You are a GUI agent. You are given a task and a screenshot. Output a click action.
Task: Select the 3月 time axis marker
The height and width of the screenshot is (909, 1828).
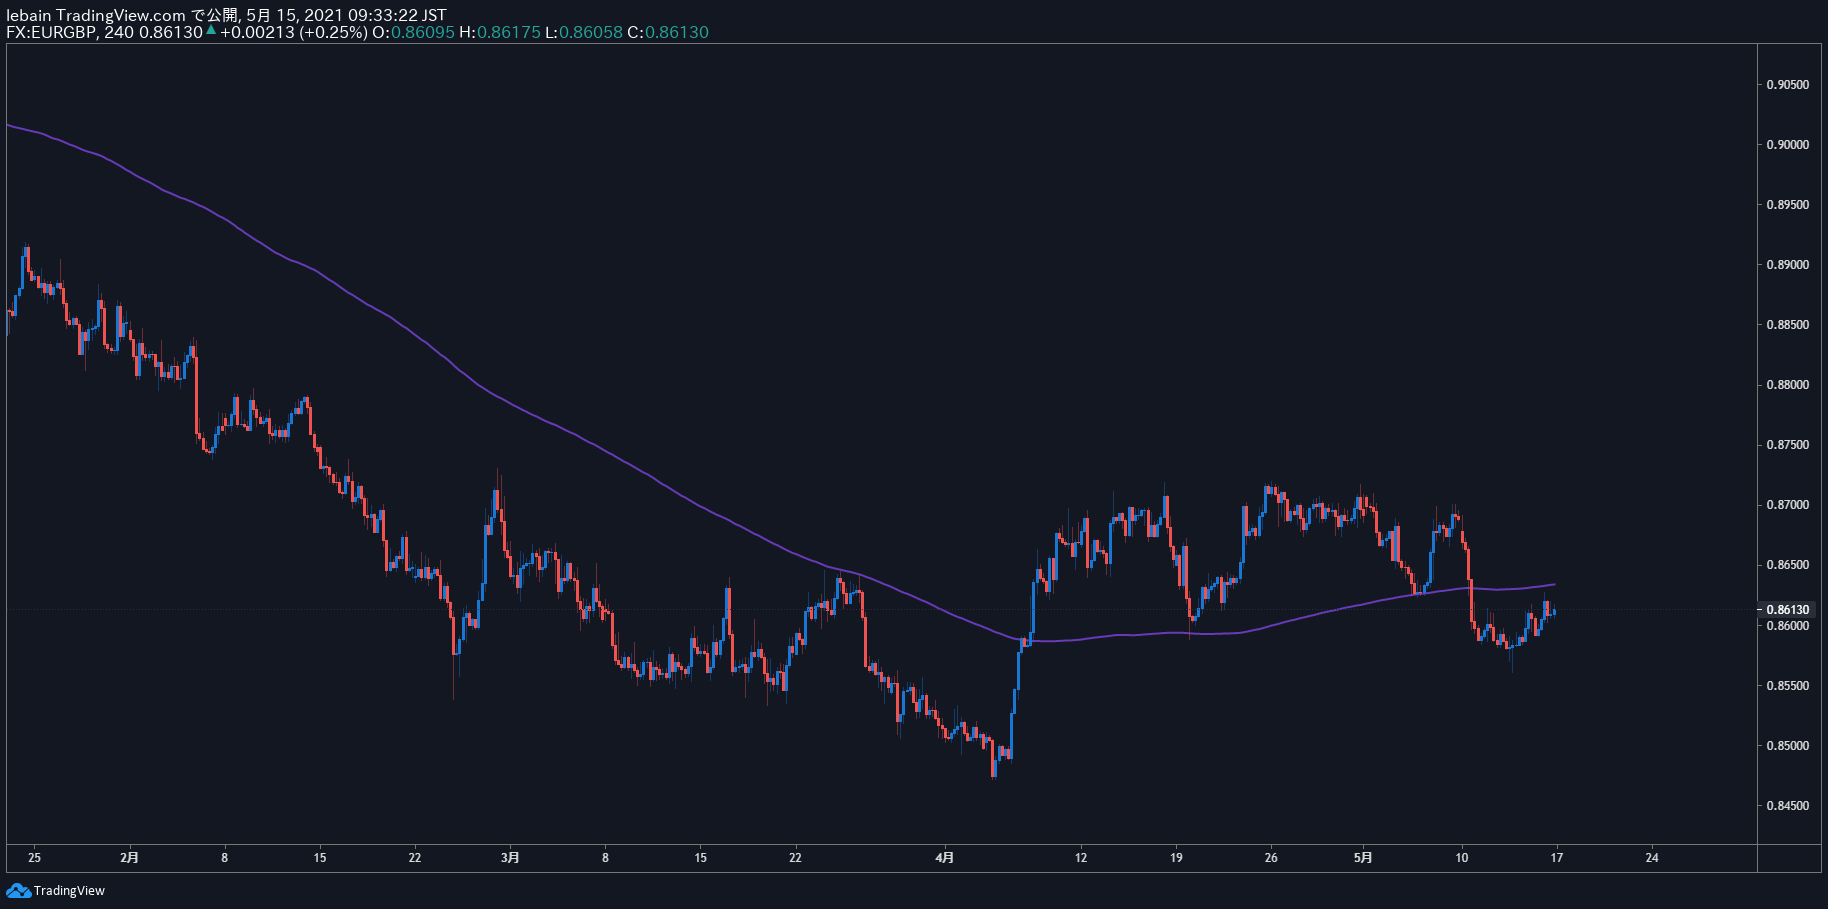(510, 857)
